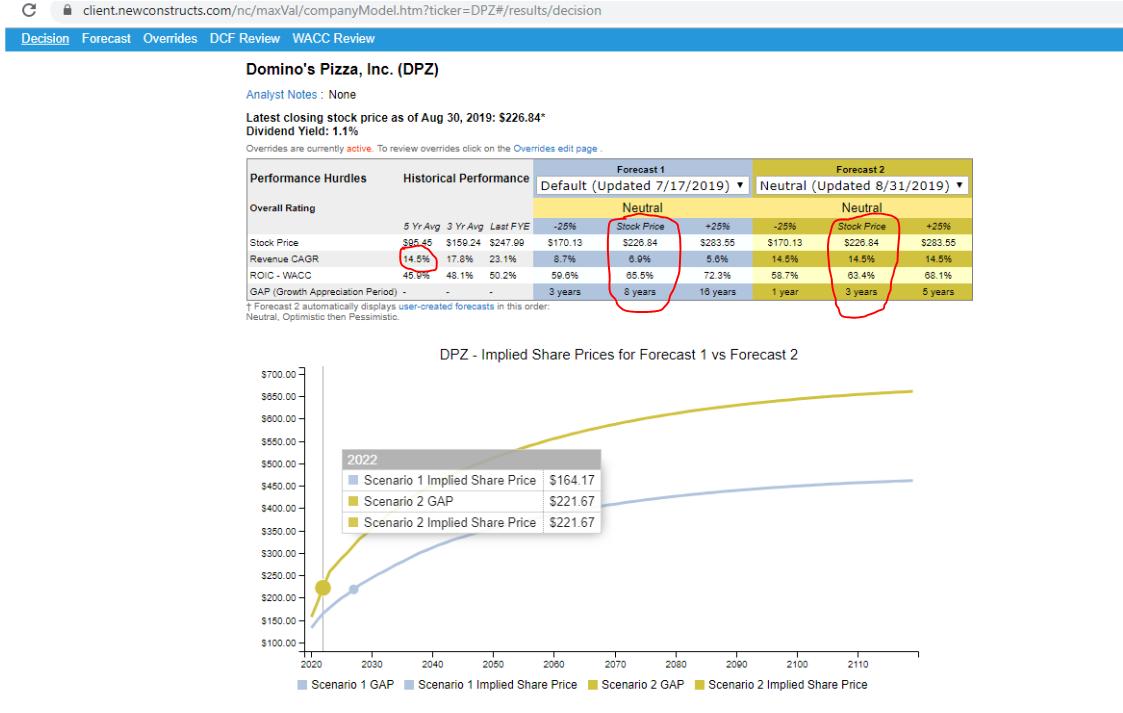
Task: Go to the Overrides tab
Action: tap(170, 39)
